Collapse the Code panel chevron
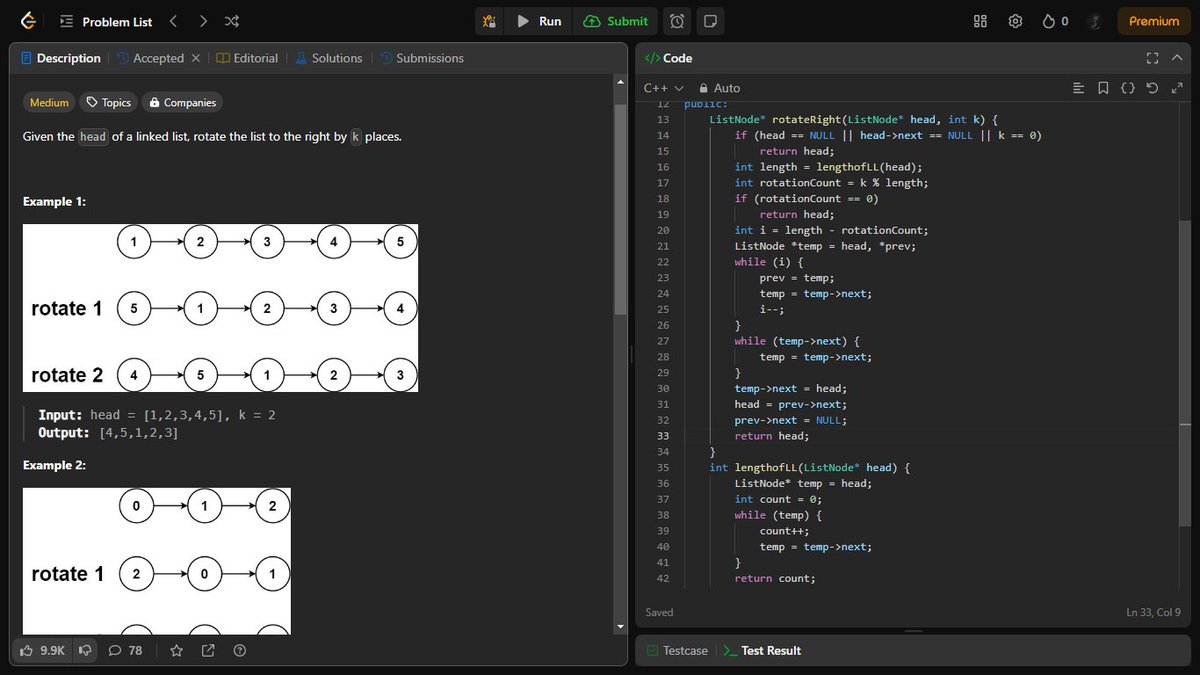Screen dimensions: 1200x675 coord(1179,58)
